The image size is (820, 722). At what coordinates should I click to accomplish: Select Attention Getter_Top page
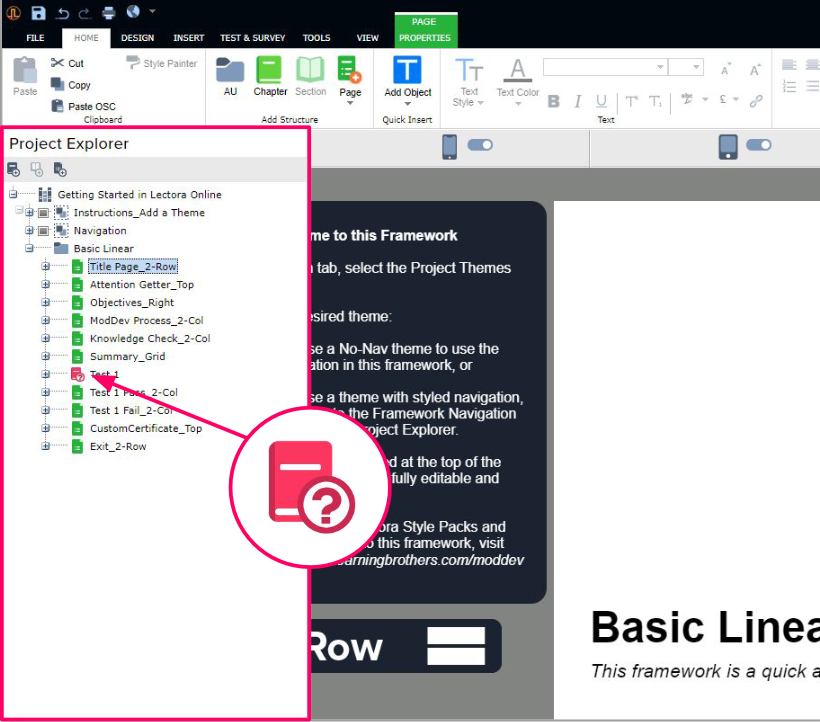tap(142, 284)
